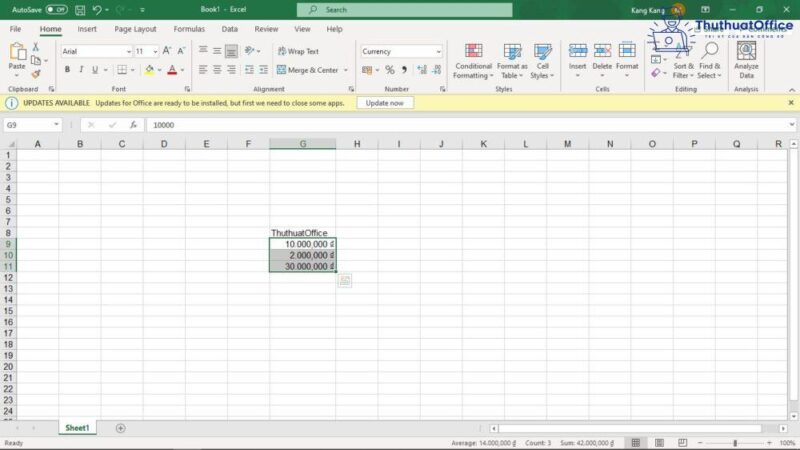The image size is (800, 450).
Task: Click the Comma Style icon
Action: [404, 70]
